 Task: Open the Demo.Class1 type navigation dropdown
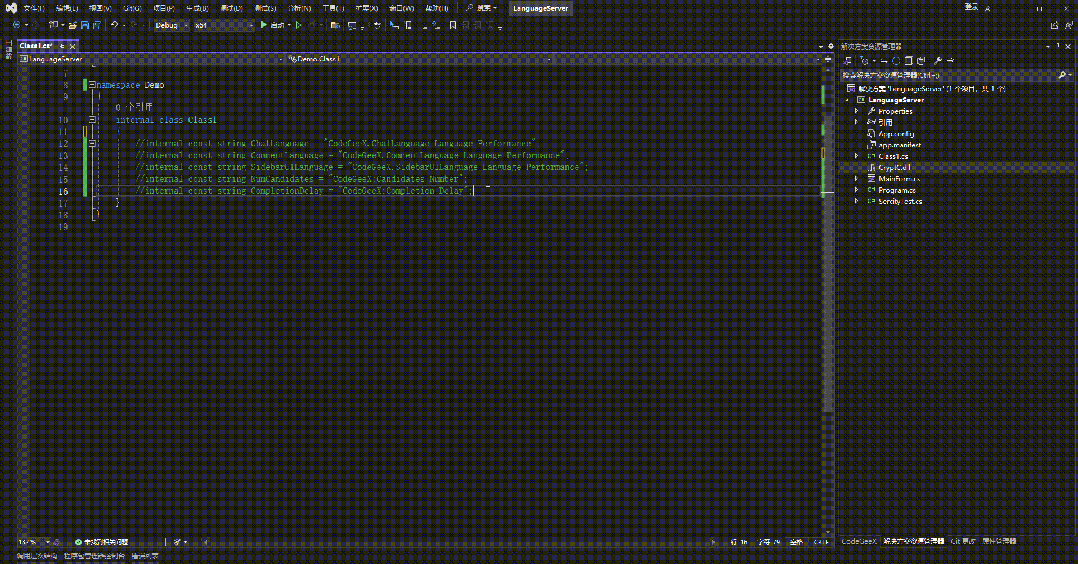(x=419, y=59)
